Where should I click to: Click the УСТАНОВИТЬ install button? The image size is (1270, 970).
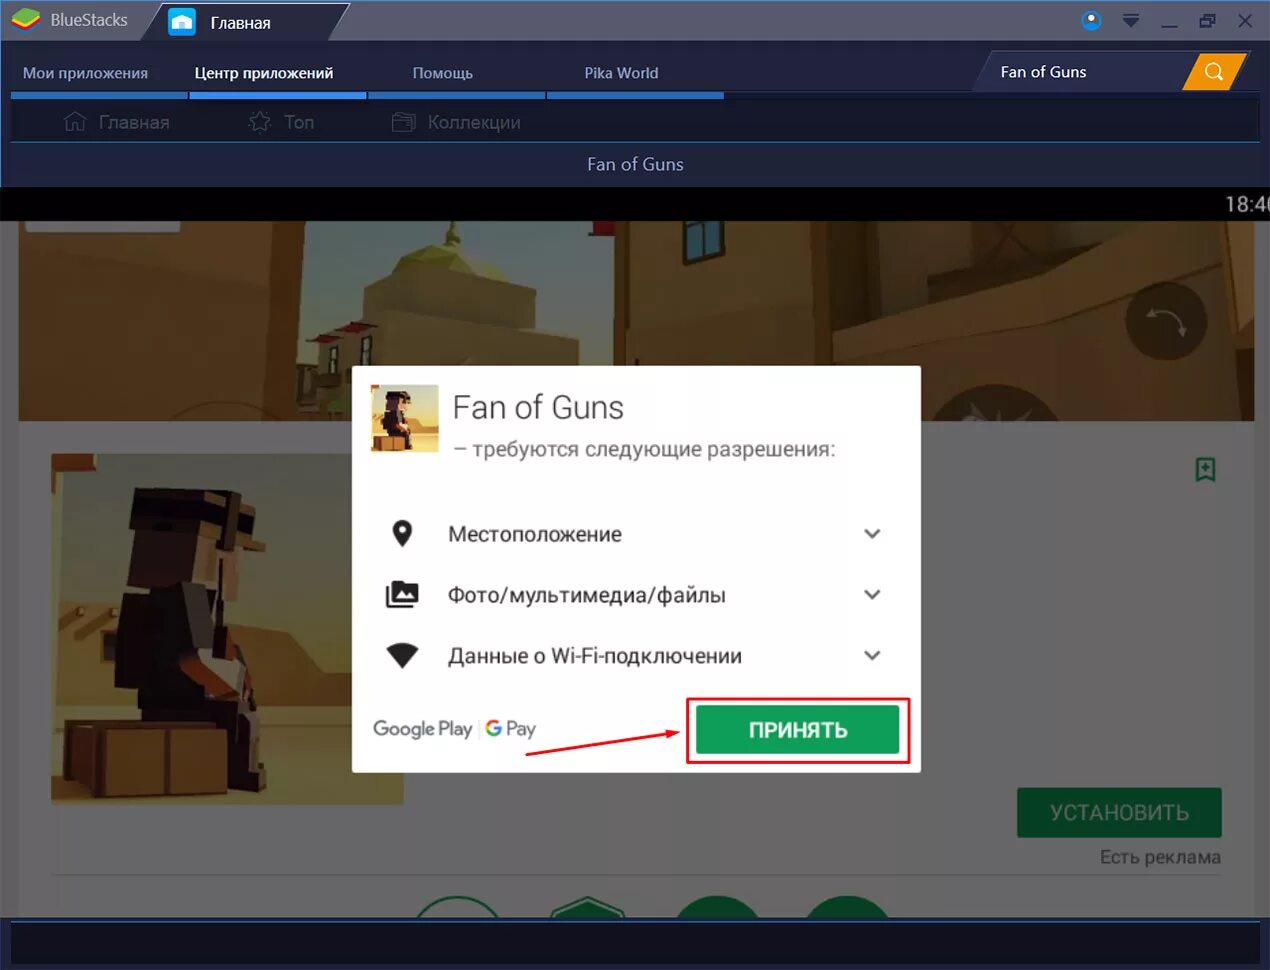(1119, 813)
